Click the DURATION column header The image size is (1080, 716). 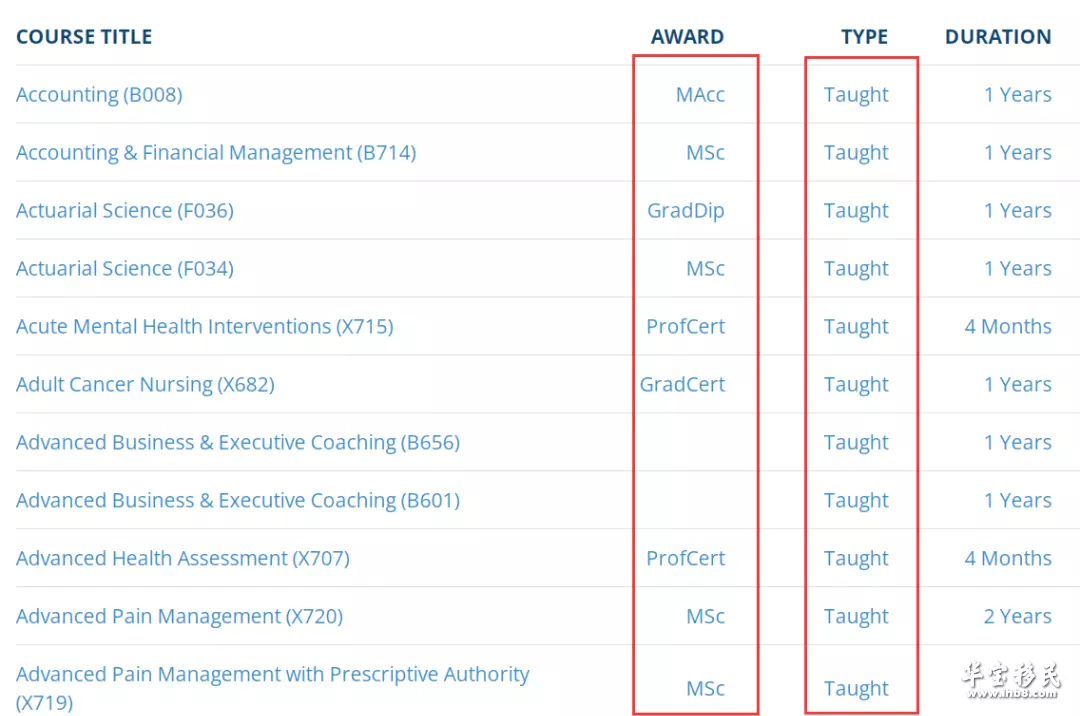[998, 36]
